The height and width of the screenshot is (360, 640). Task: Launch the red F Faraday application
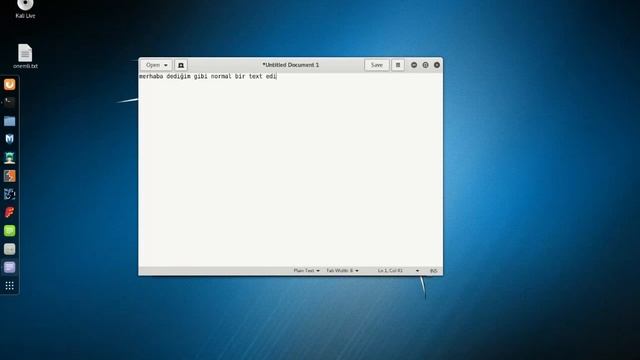(9, 212)
